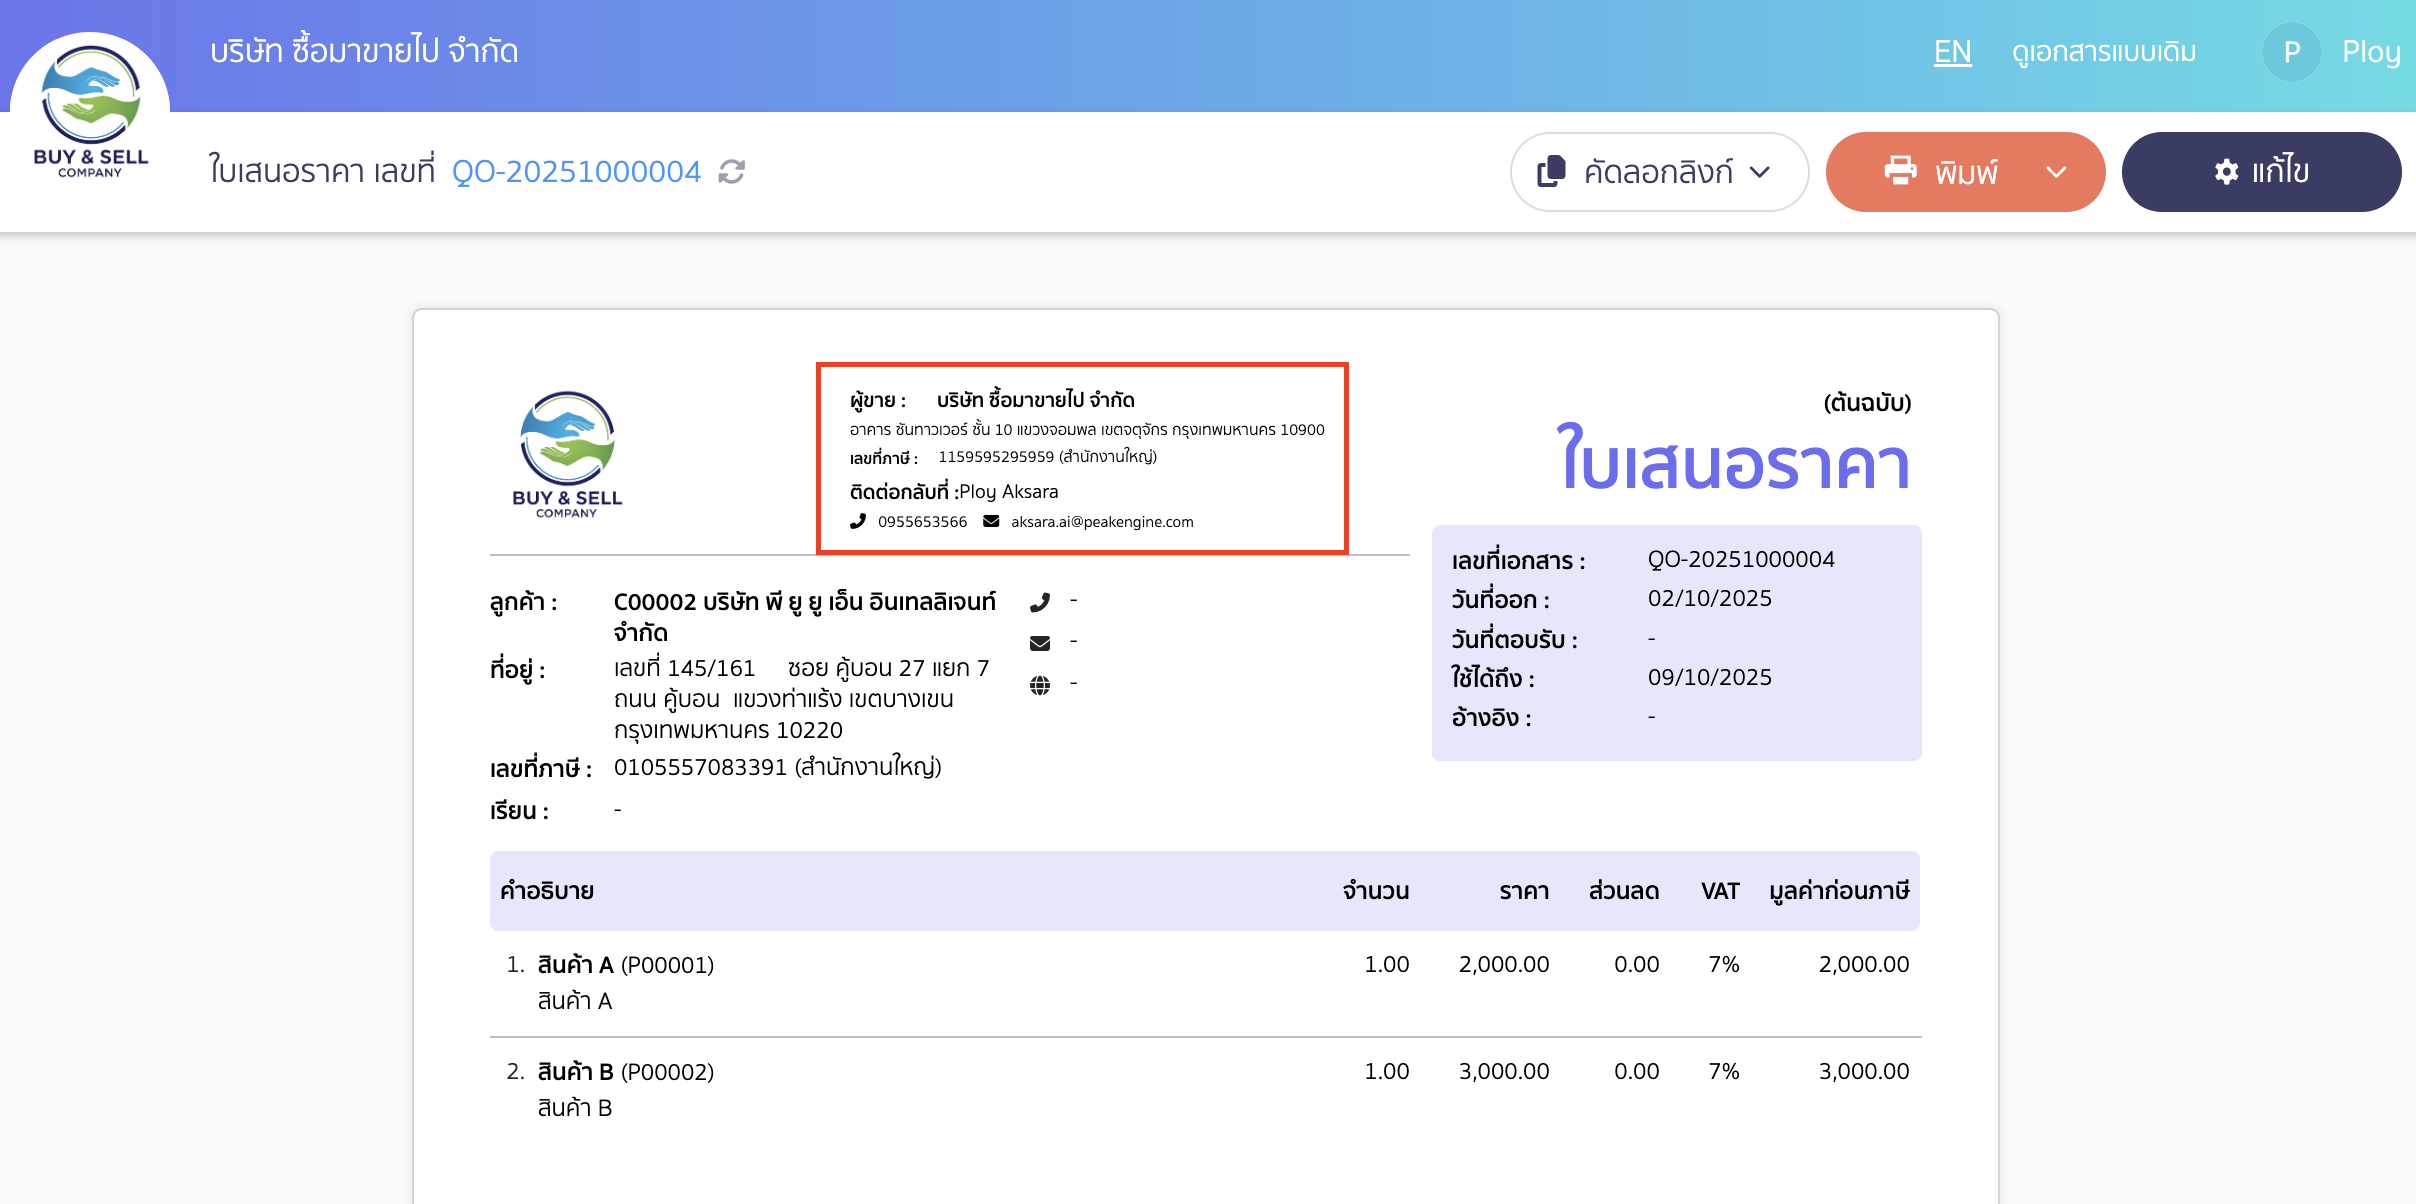Image resolution: width=2416 pixels, height=1204 pixels.
Task: Click the gear icon on the แก้ไข button
Action: click(x=2227, y=171)
